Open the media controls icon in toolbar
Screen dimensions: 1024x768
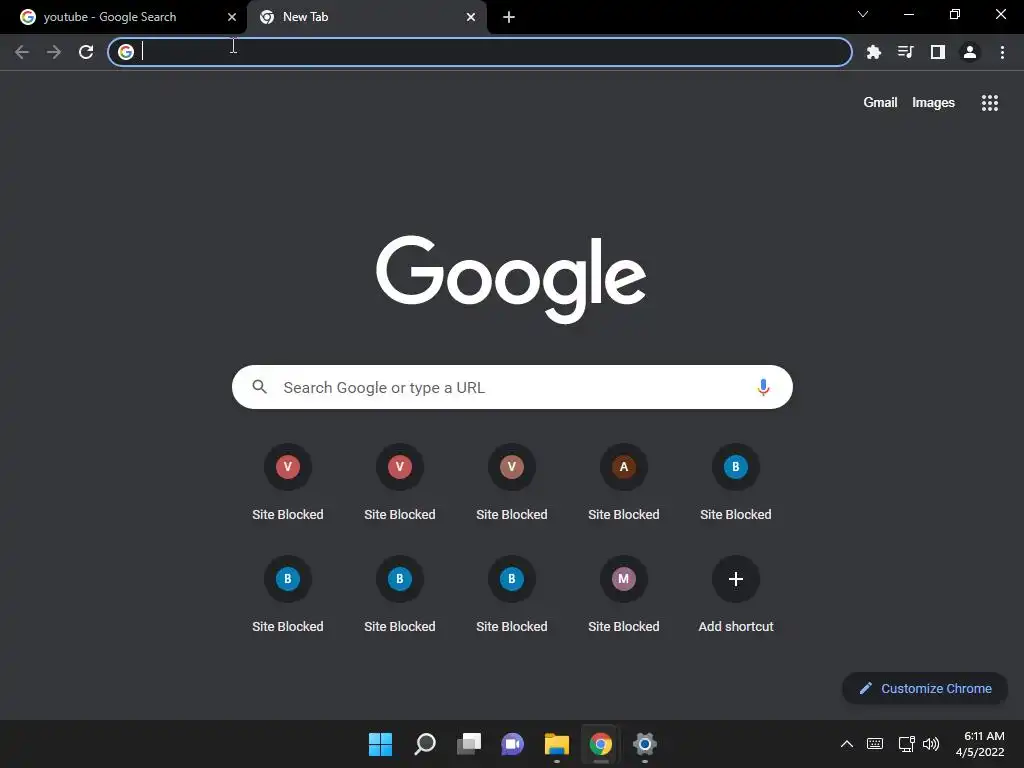pos(906,52)
